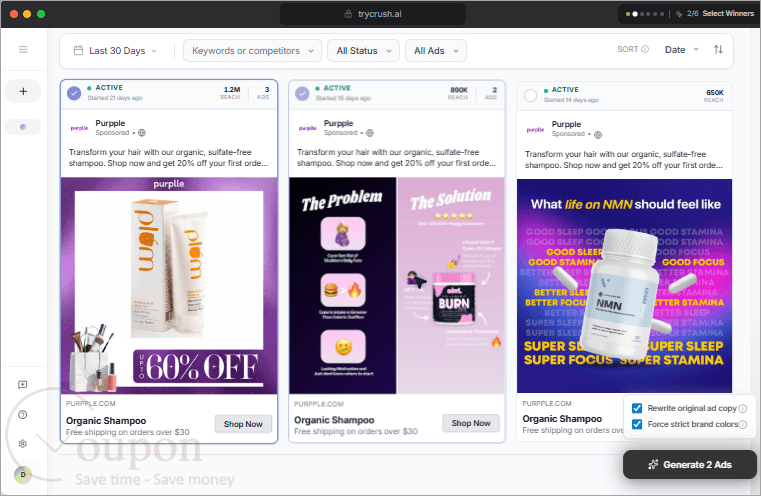Viewport: 761px width, 496px height.
Task: Click the calendar icon in date filter
Action: tap(78, 50)
